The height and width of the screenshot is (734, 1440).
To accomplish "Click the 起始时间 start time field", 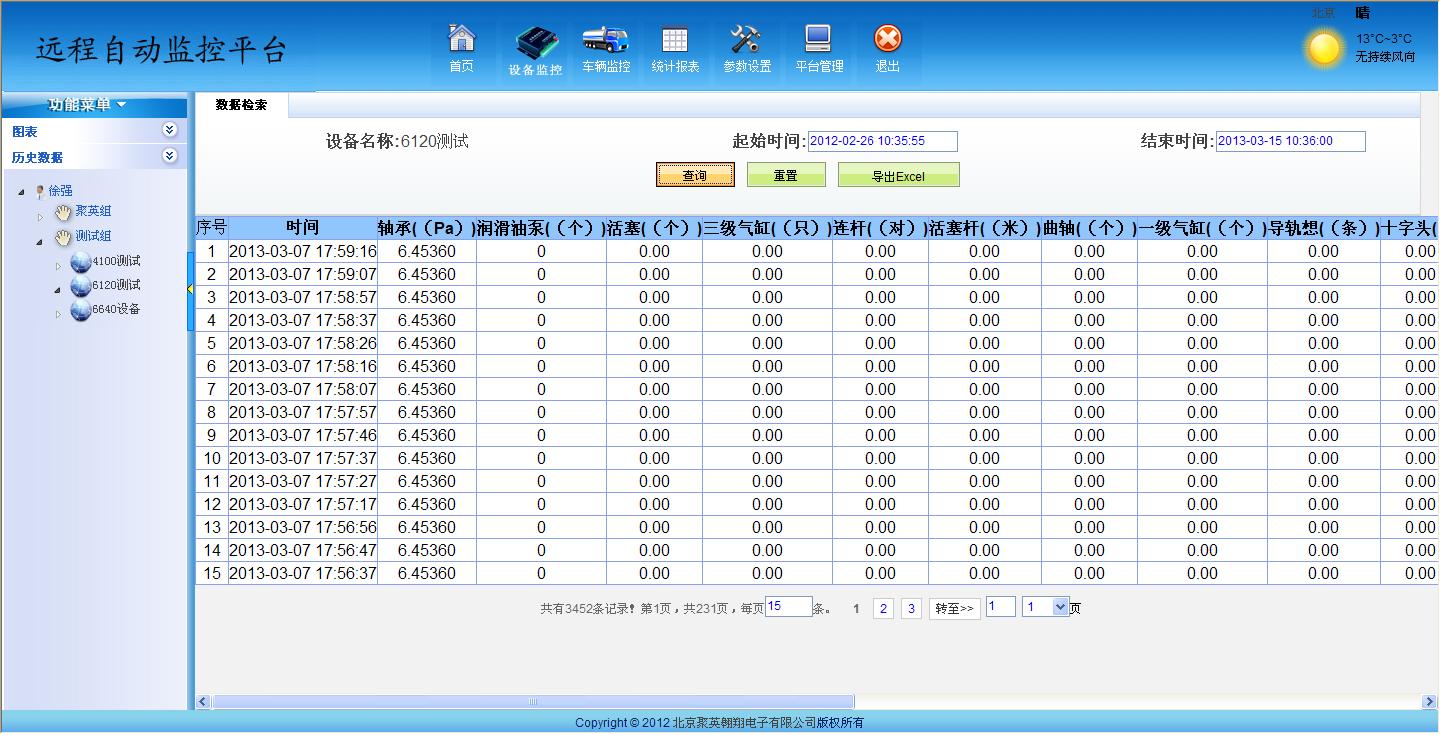I will coord(885,141).
